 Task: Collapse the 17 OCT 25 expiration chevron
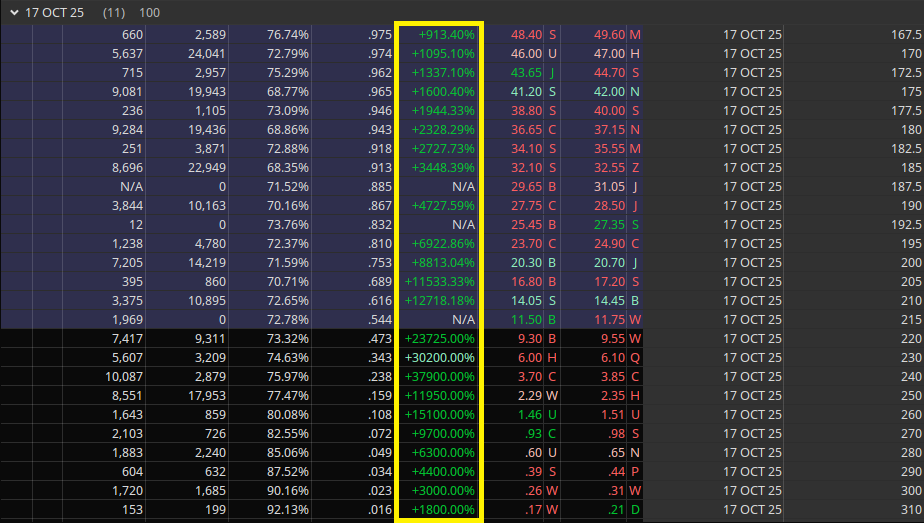[x=13, y=13]
